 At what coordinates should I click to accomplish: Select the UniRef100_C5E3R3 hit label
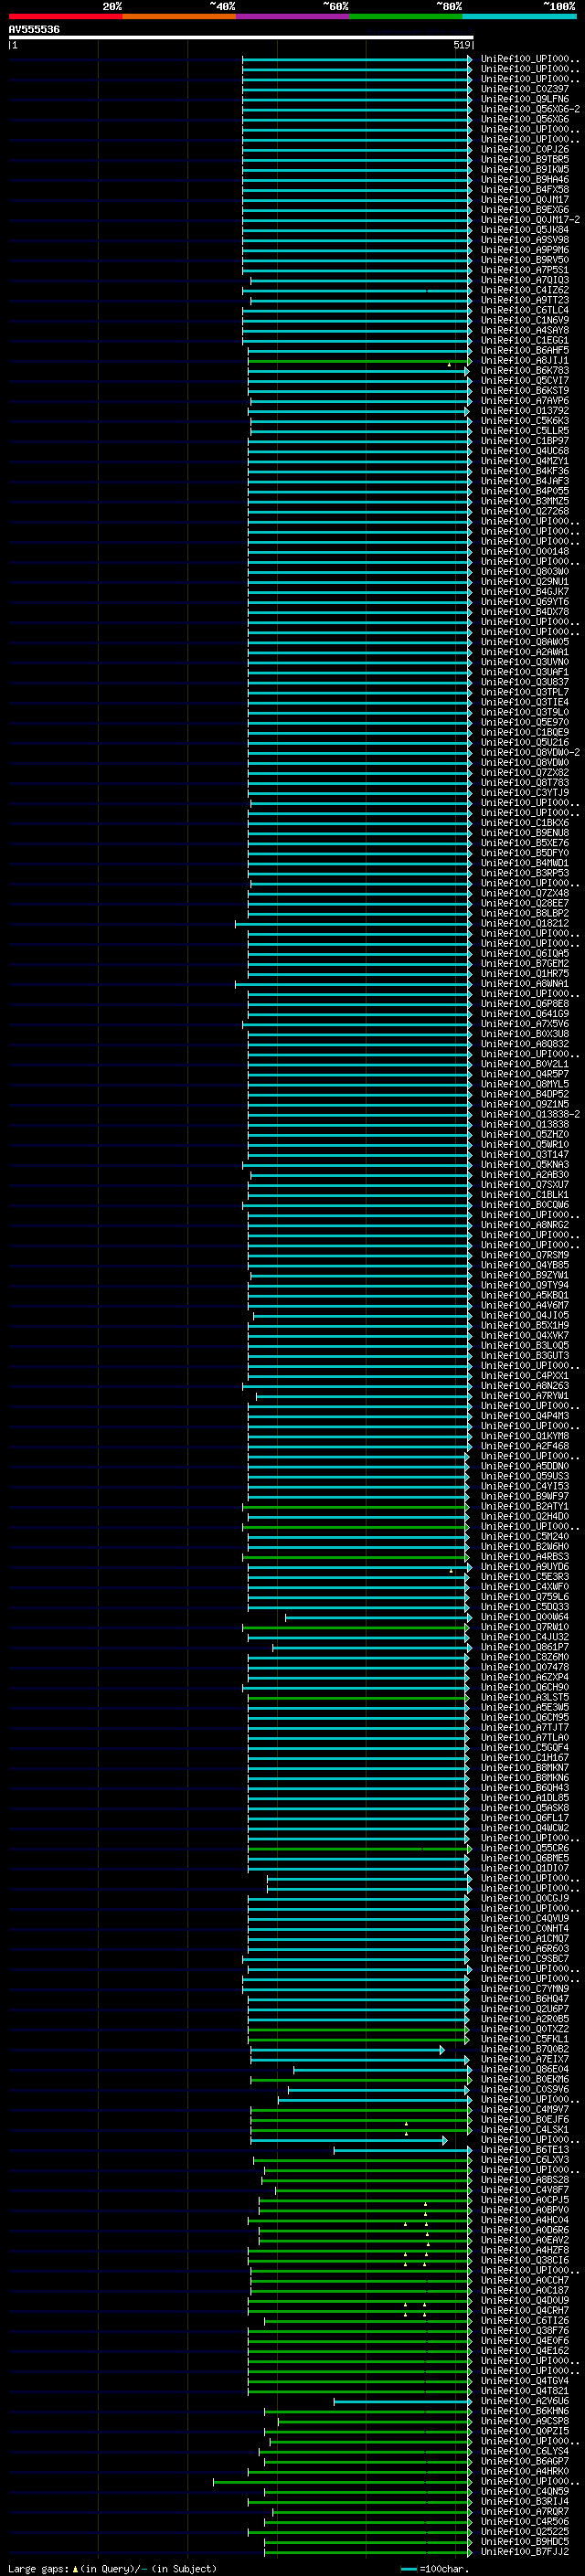point(525,1576)
